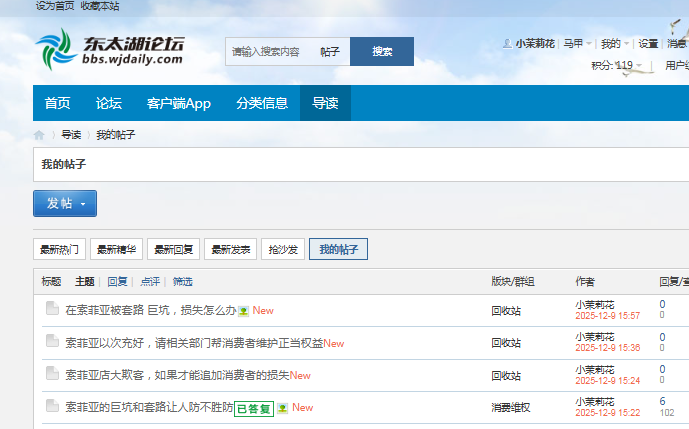Open the 客户端App navigation tab
This screenshot has width=689, height=429.
coord(179,103)
